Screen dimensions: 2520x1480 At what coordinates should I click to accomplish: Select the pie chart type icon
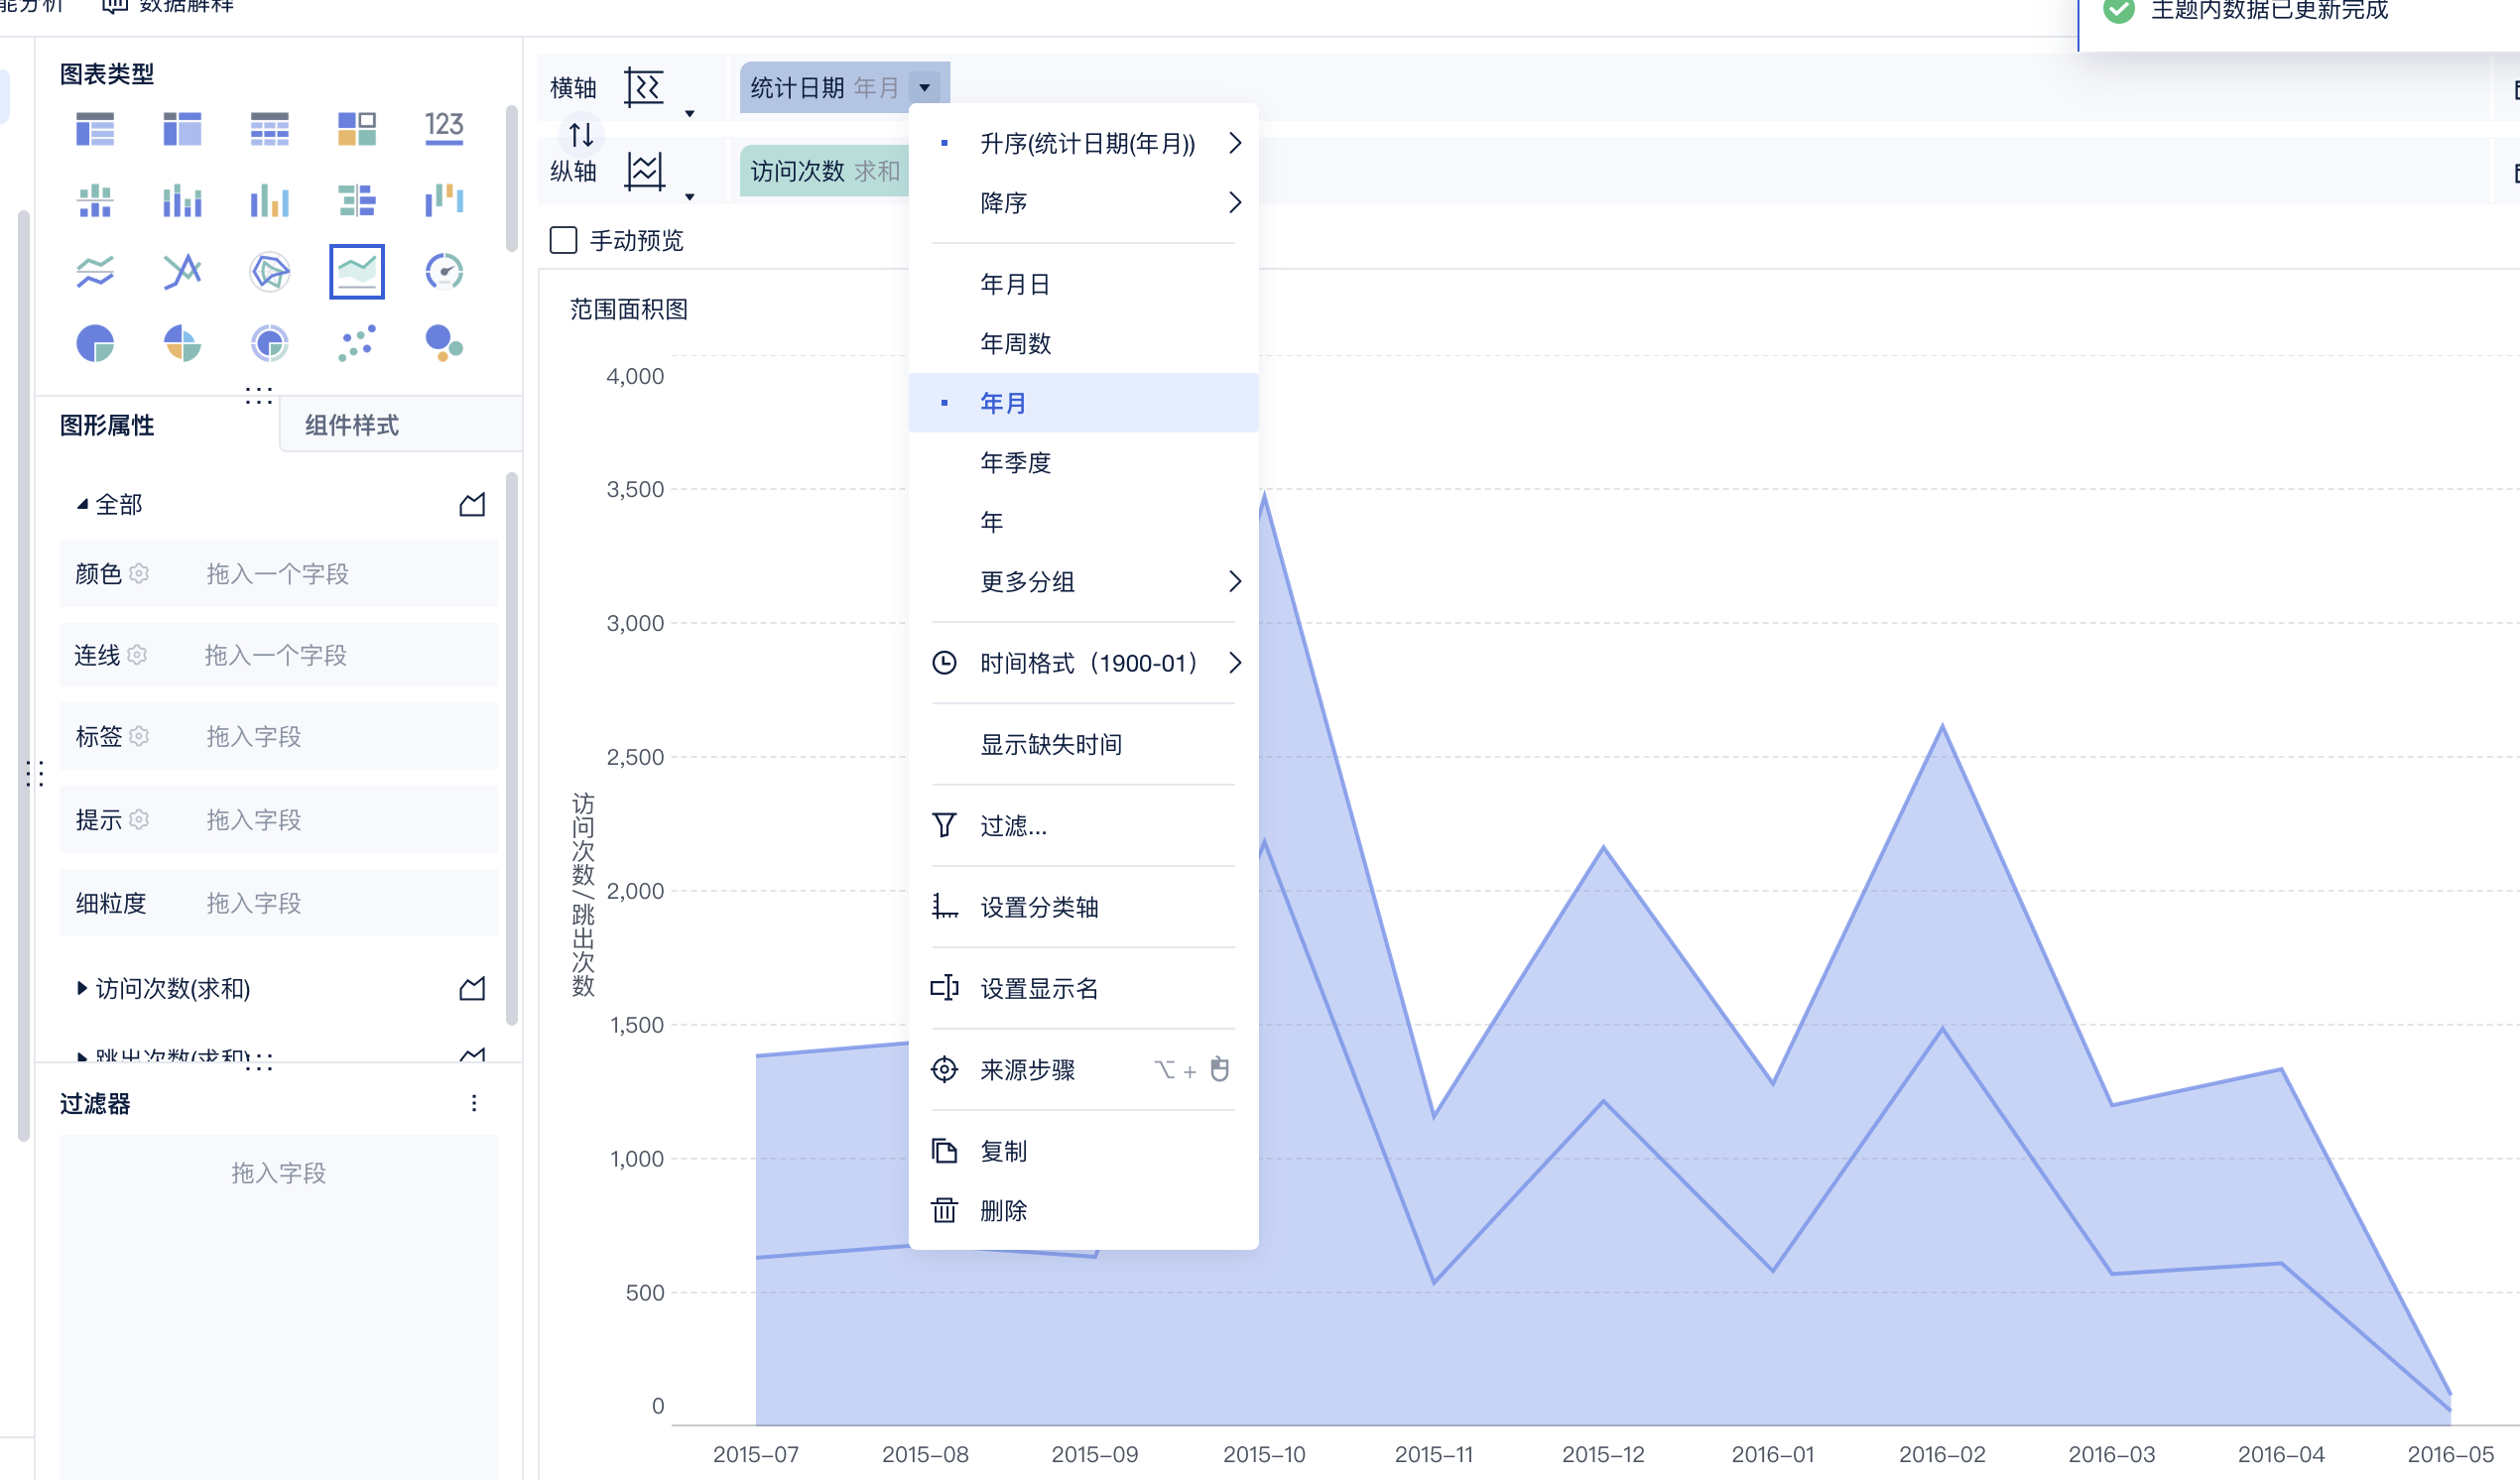[x=95, y=343]
